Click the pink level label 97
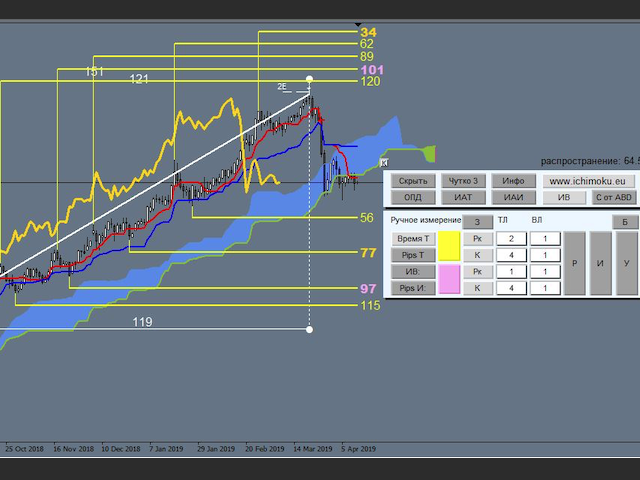 pyautogui.click(x=368, y=289)
